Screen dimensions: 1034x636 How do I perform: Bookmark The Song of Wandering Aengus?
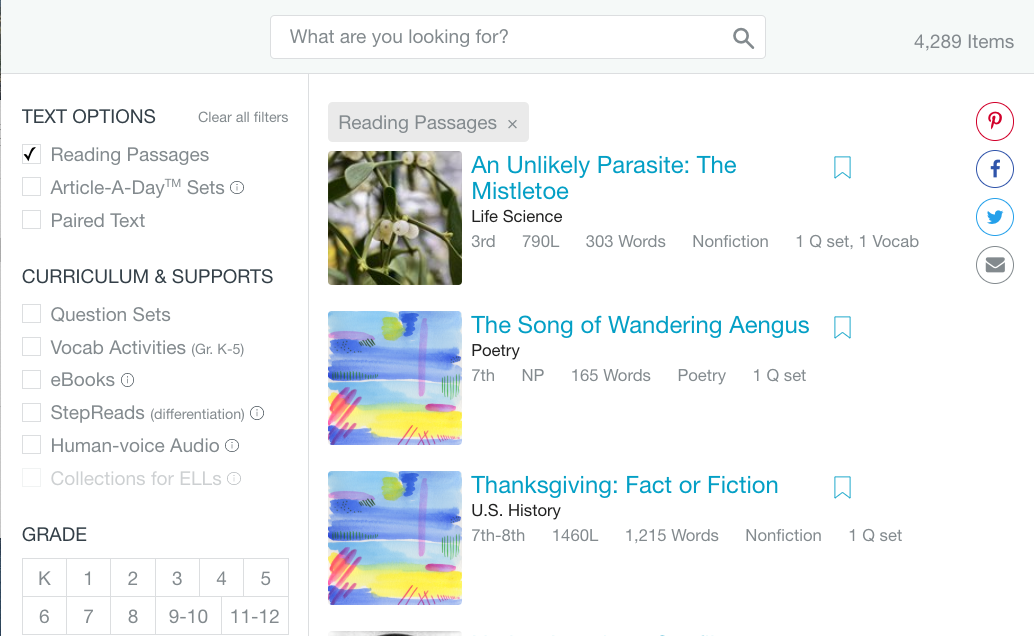tap(842, 327)
